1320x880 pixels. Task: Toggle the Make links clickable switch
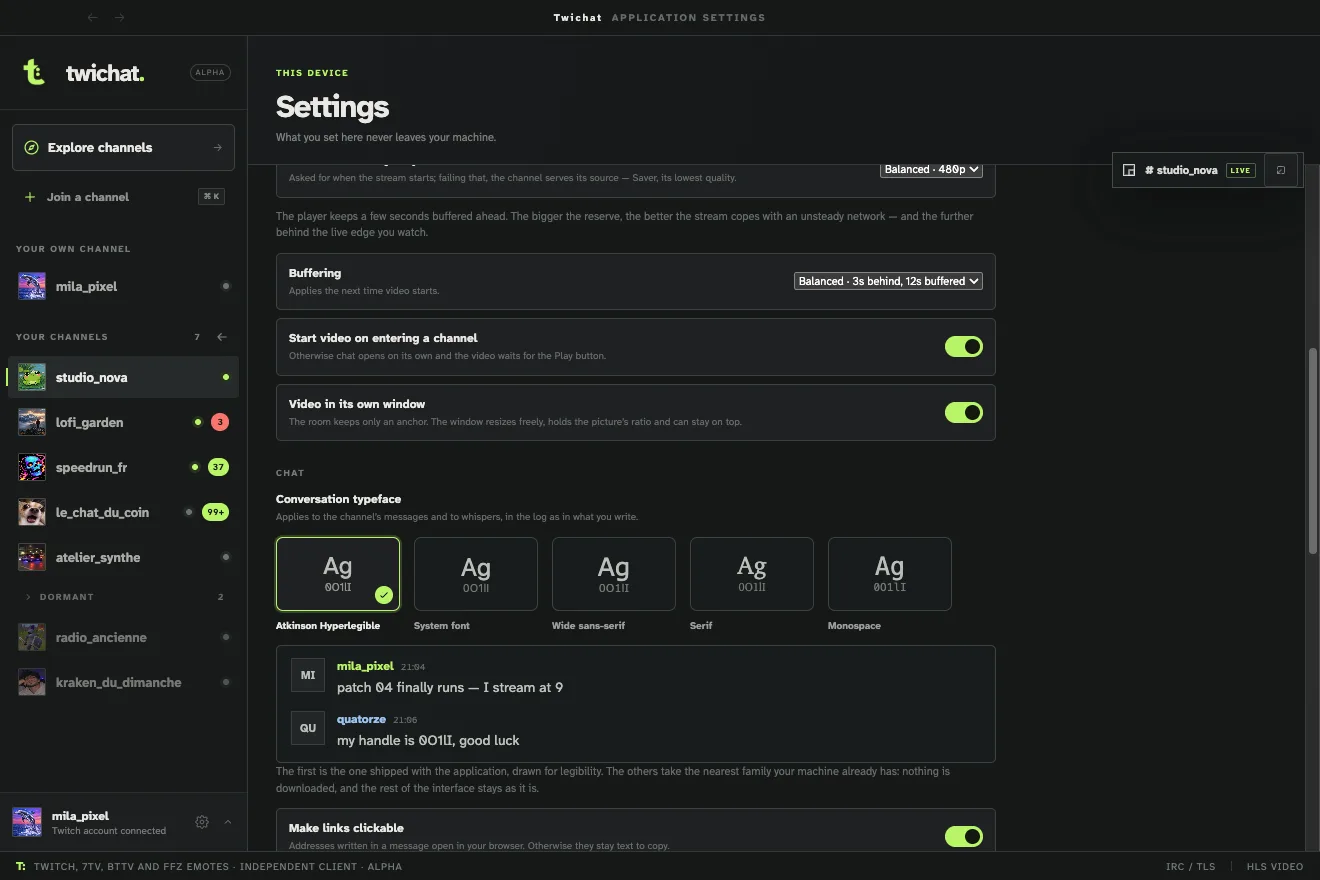(x=964, y=836)
